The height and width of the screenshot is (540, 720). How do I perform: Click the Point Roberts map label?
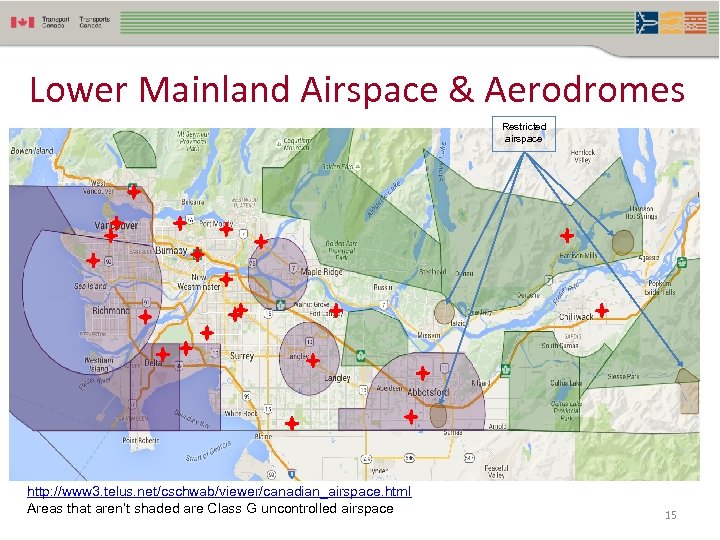tap(141, 440)
